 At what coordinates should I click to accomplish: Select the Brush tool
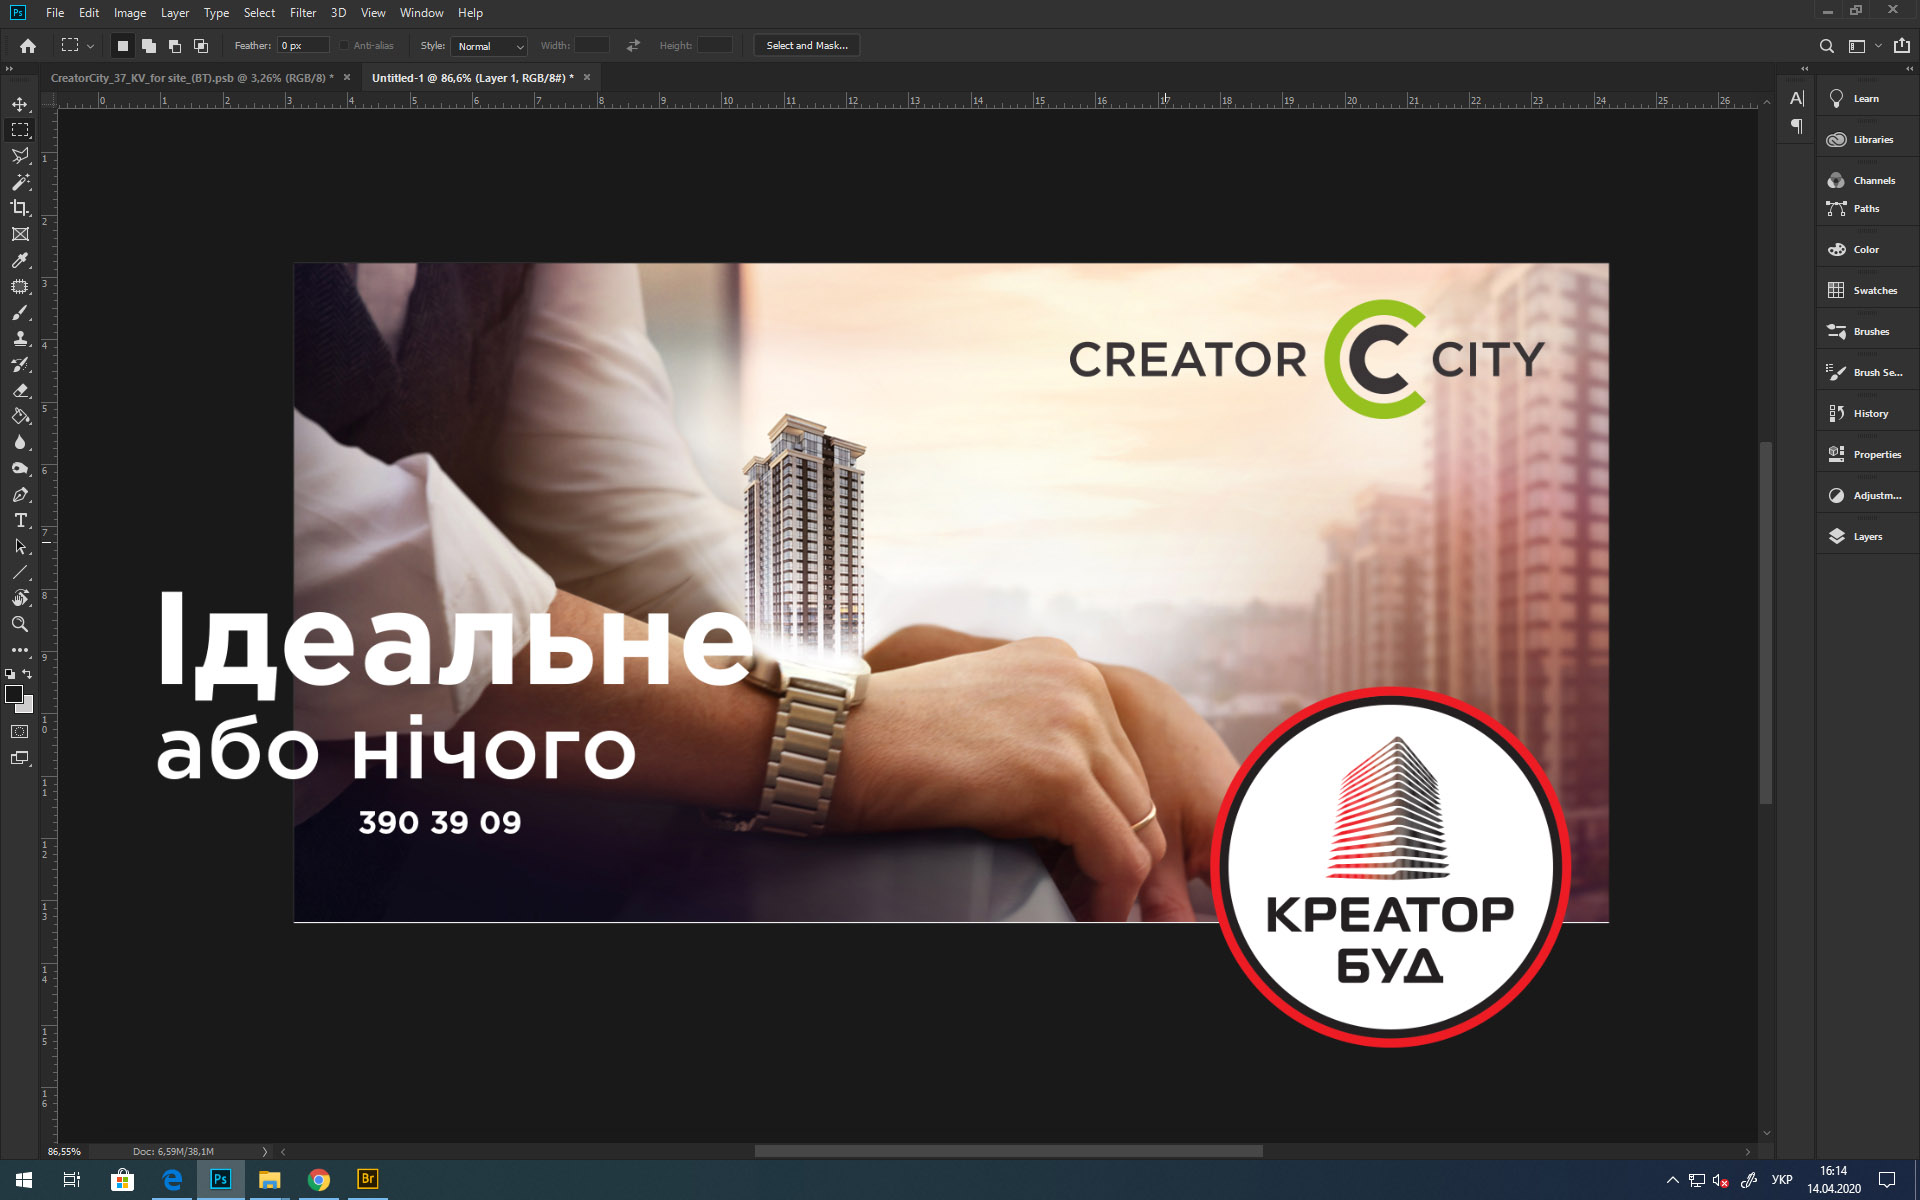click(x=20, y=313)
